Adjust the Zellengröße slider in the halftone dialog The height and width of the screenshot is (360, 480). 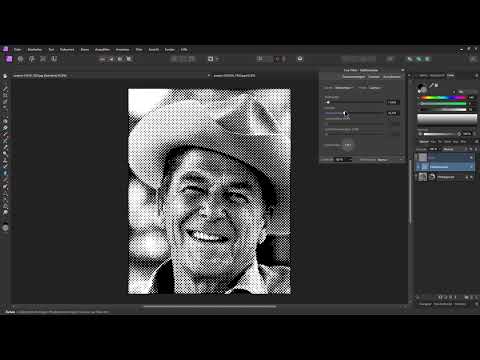(x=354, y=102)
